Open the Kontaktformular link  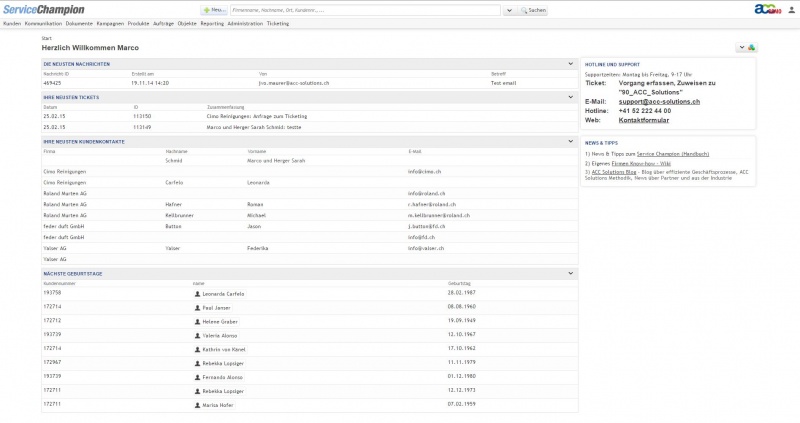tap(644, 120)
